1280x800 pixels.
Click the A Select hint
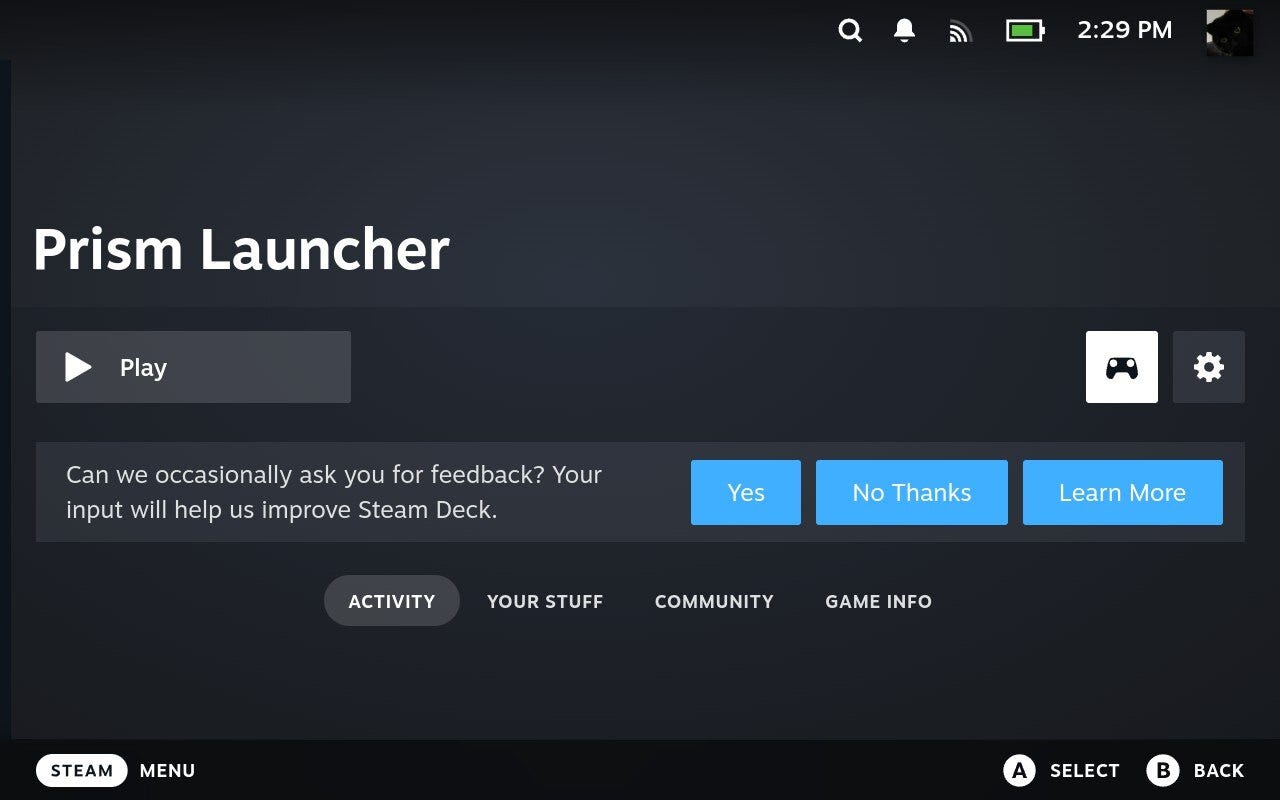point(1061,770)
